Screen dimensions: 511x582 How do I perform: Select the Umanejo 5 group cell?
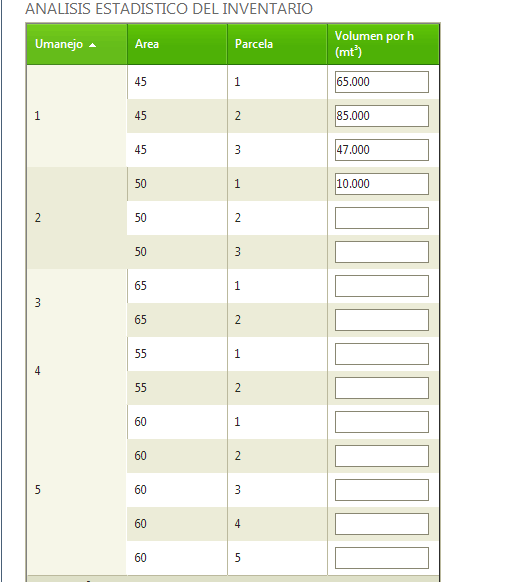click(x=77, y=490)
